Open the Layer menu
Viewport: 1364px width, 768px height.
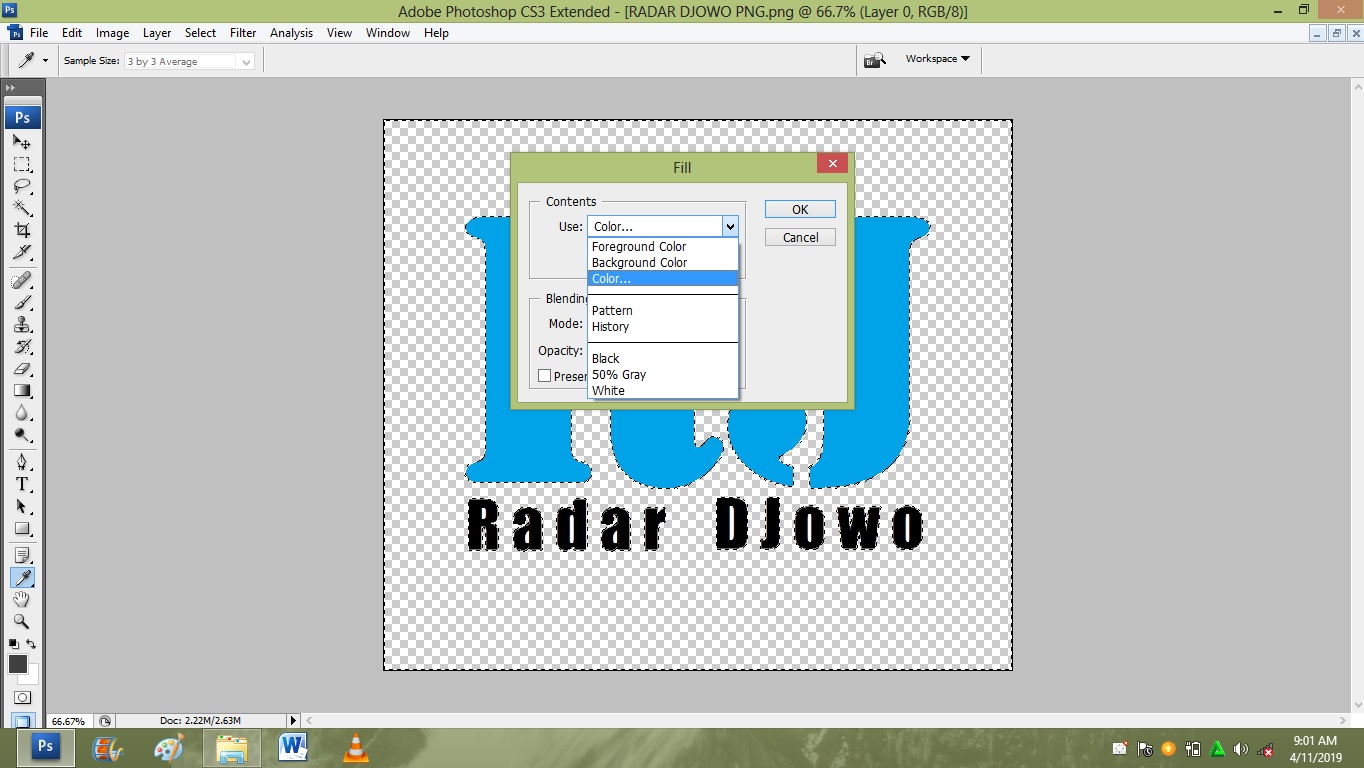point(157,33)
